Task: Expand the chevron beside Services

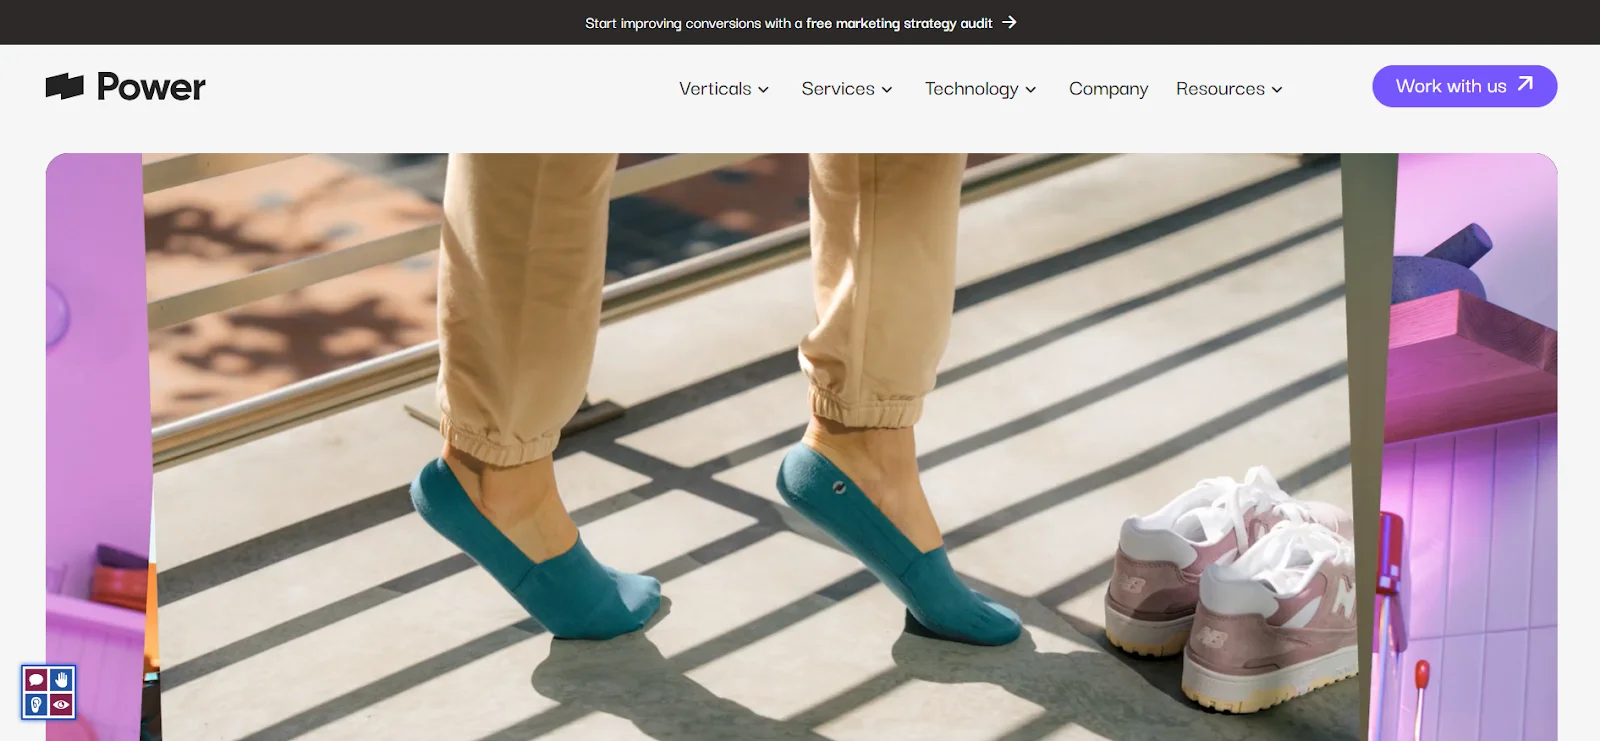Action: point(887,90)
